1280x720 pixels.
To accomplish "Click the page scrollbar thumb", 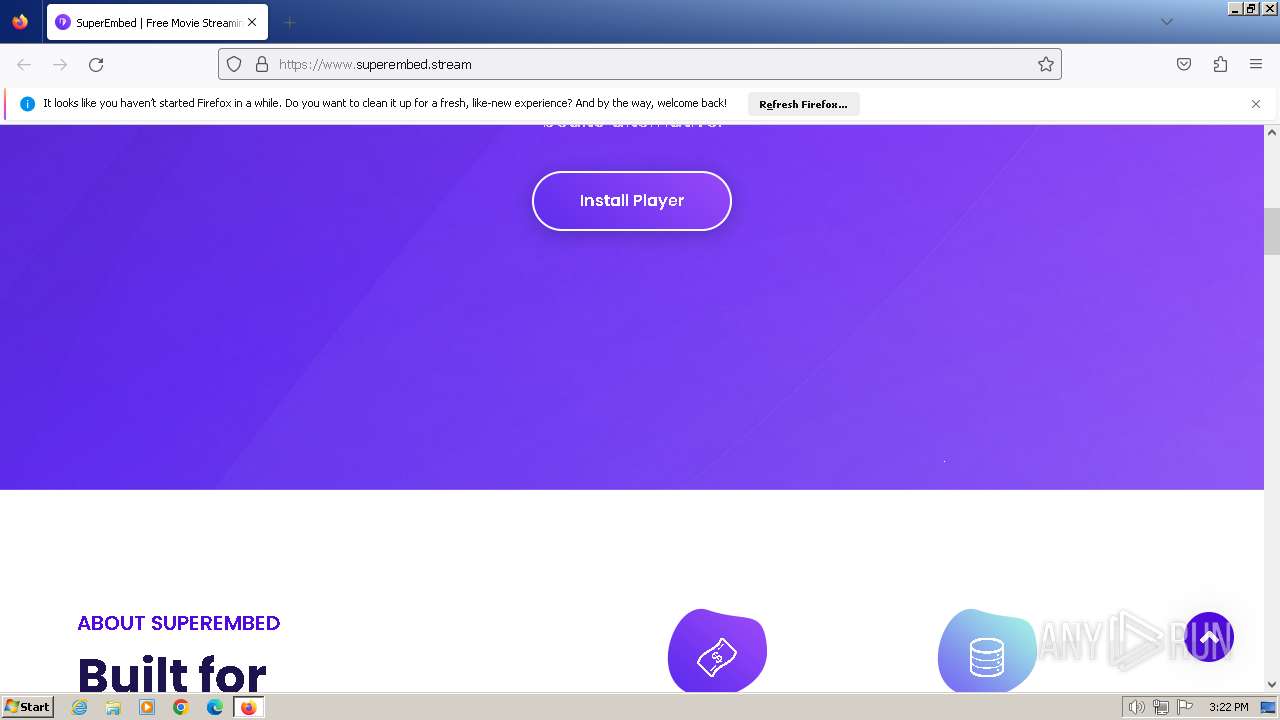I will pos(1272,231).
